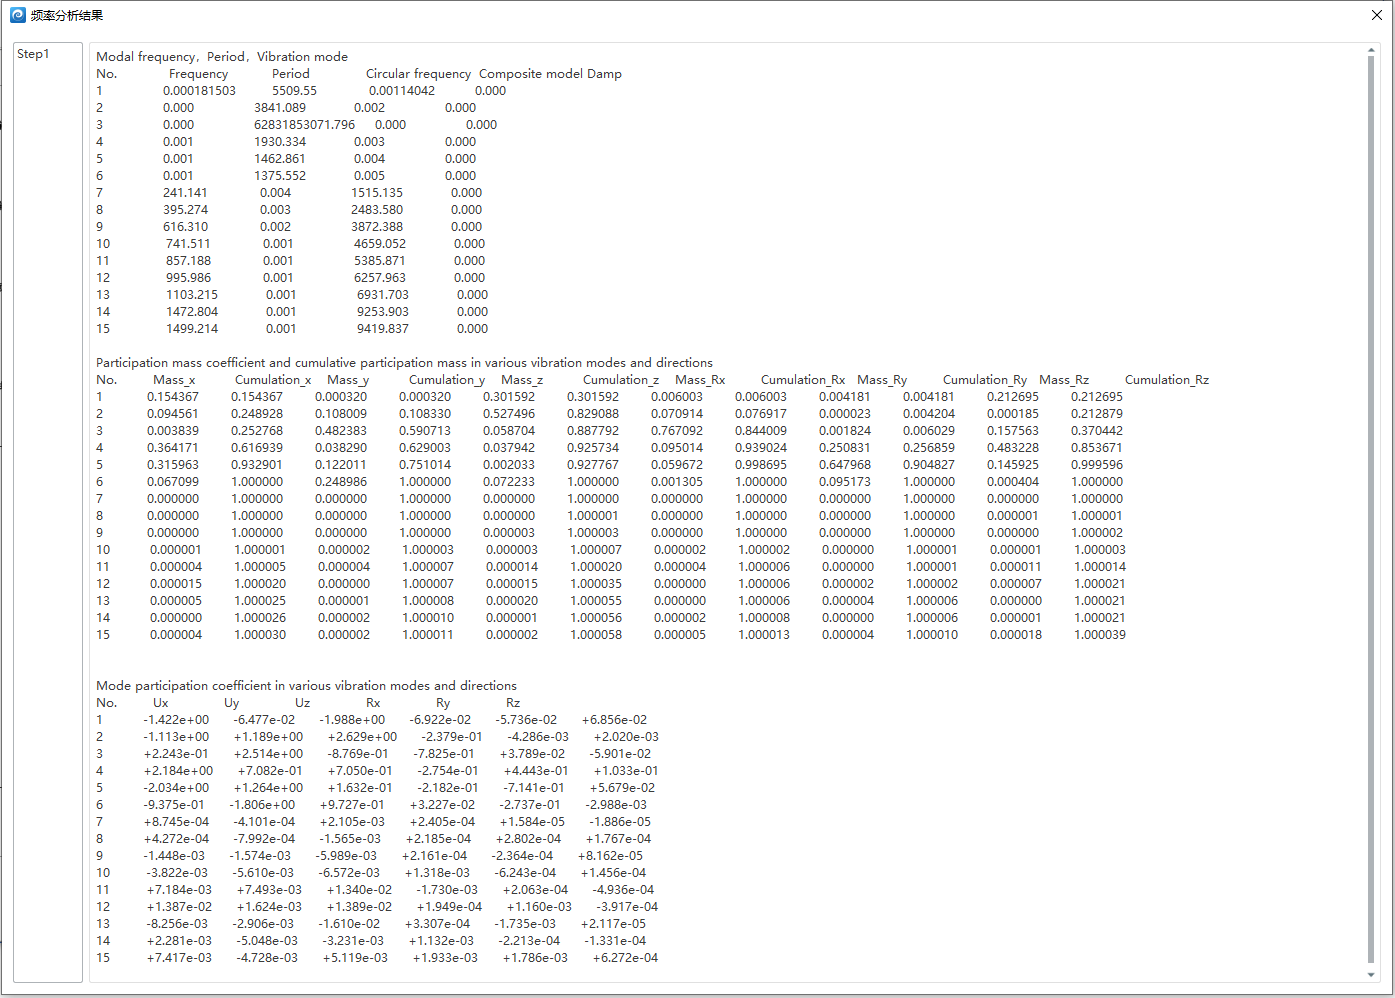The height and width of the screenshot is (998, 1395).
Task: Click the Cumulation_z value 1.000058
Action: tap(596, 635)
